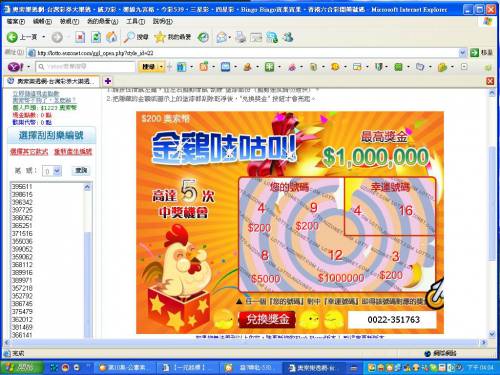
Task: Click the Yahoo toolbar logo
Action: [15, 67]
